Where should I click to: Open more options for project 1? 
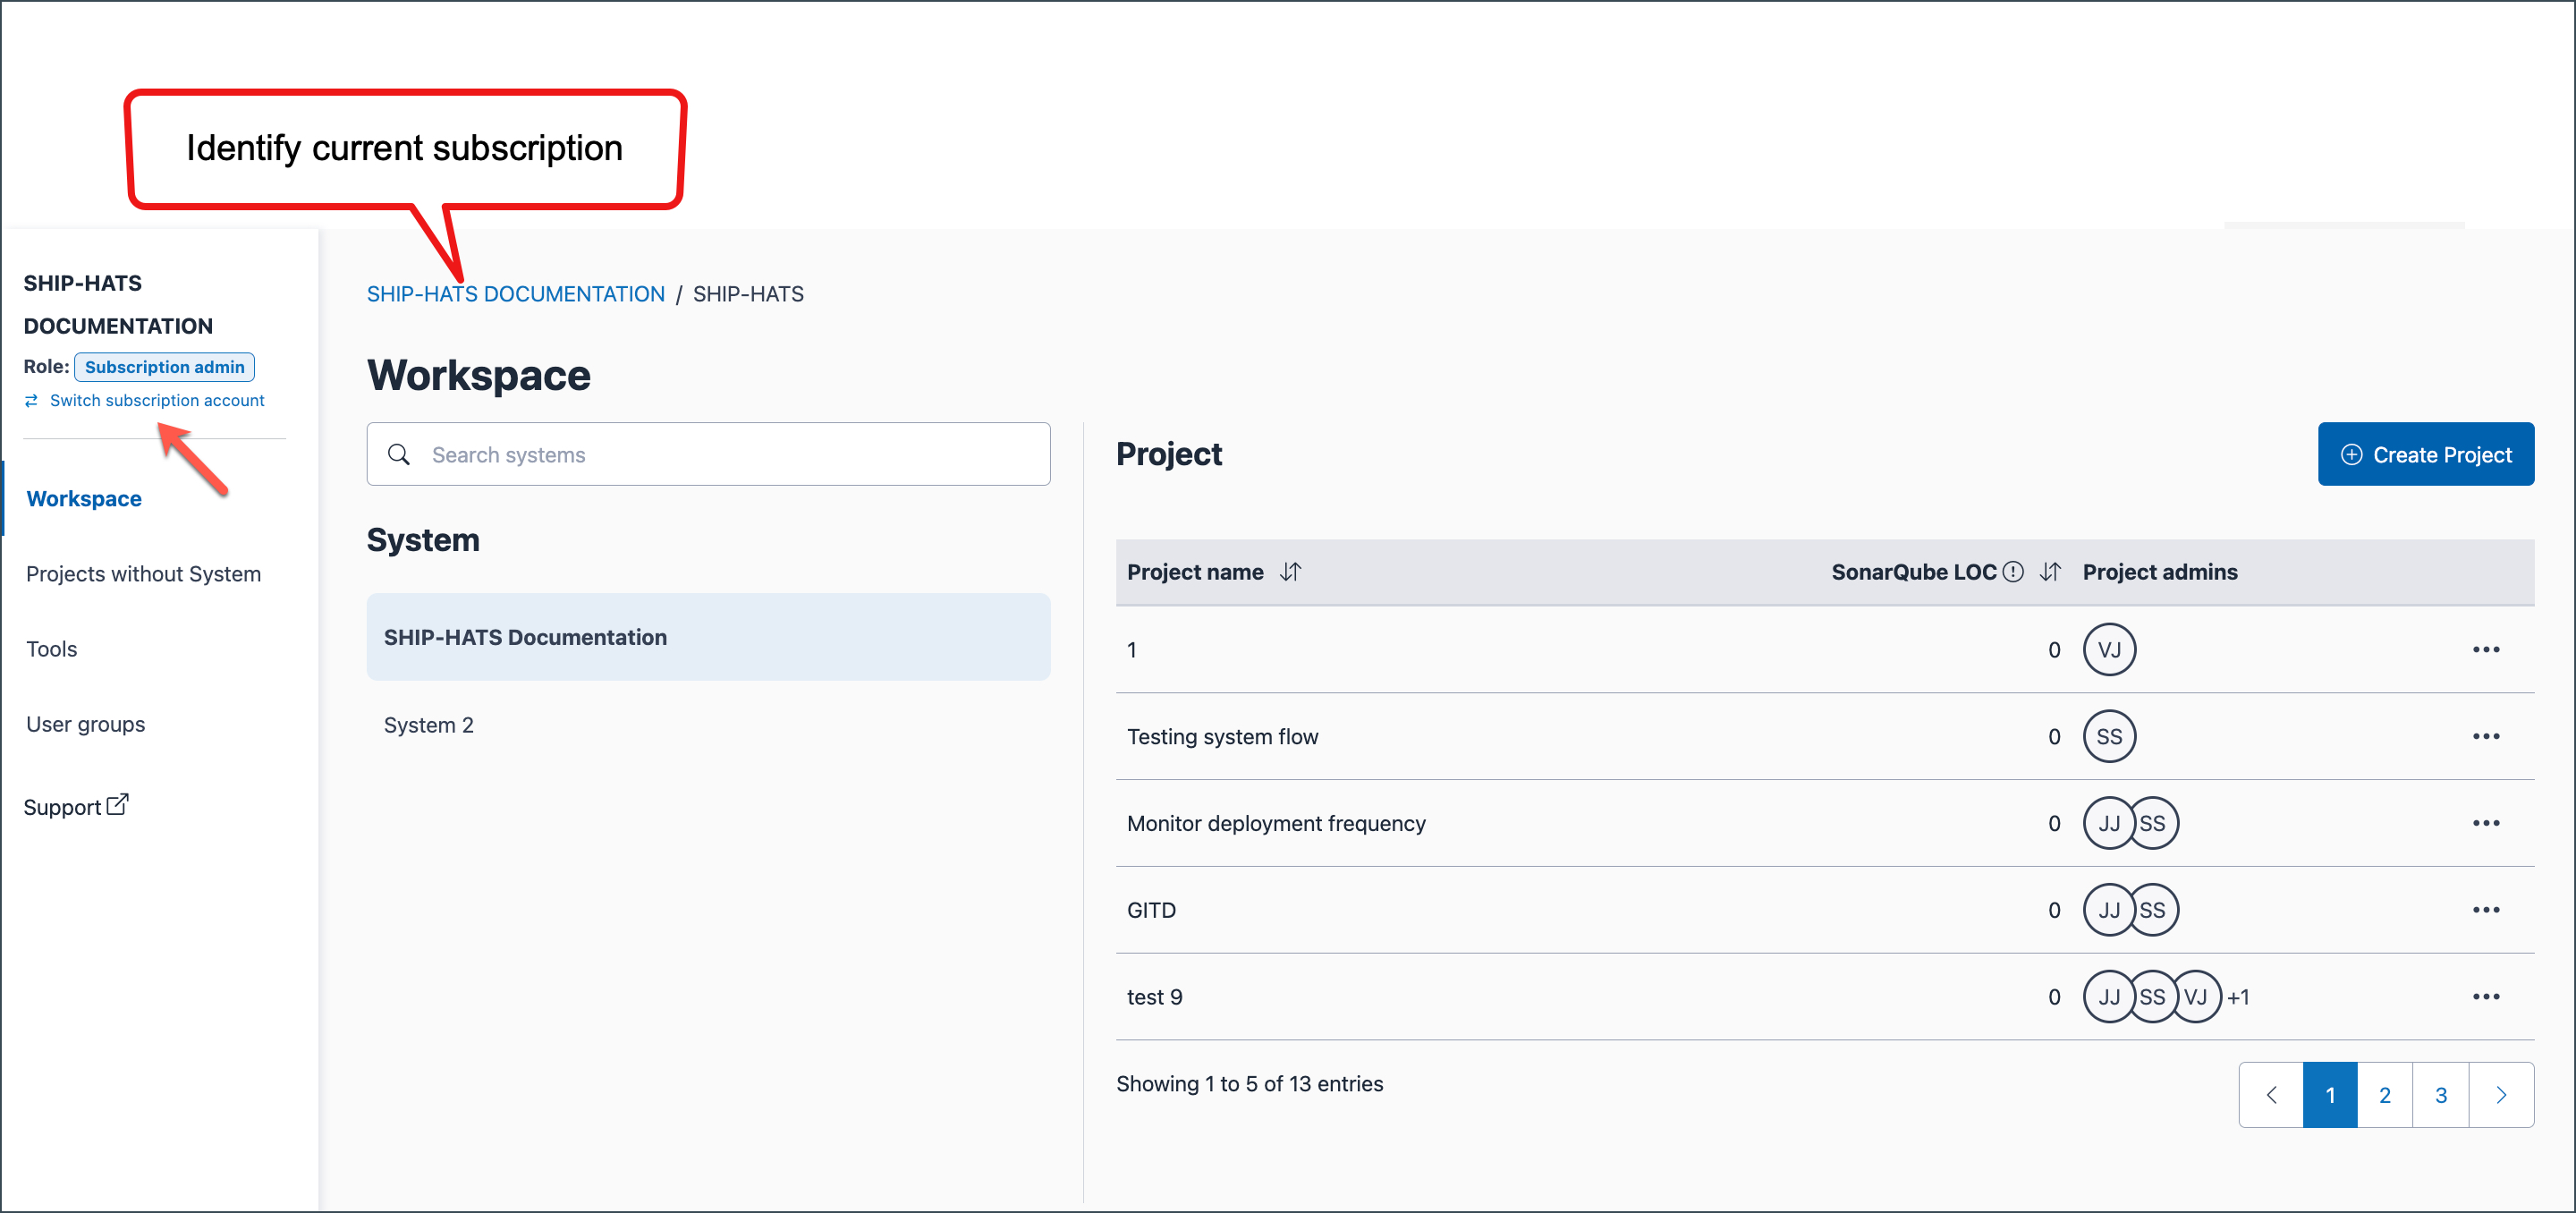(2486, 650)
